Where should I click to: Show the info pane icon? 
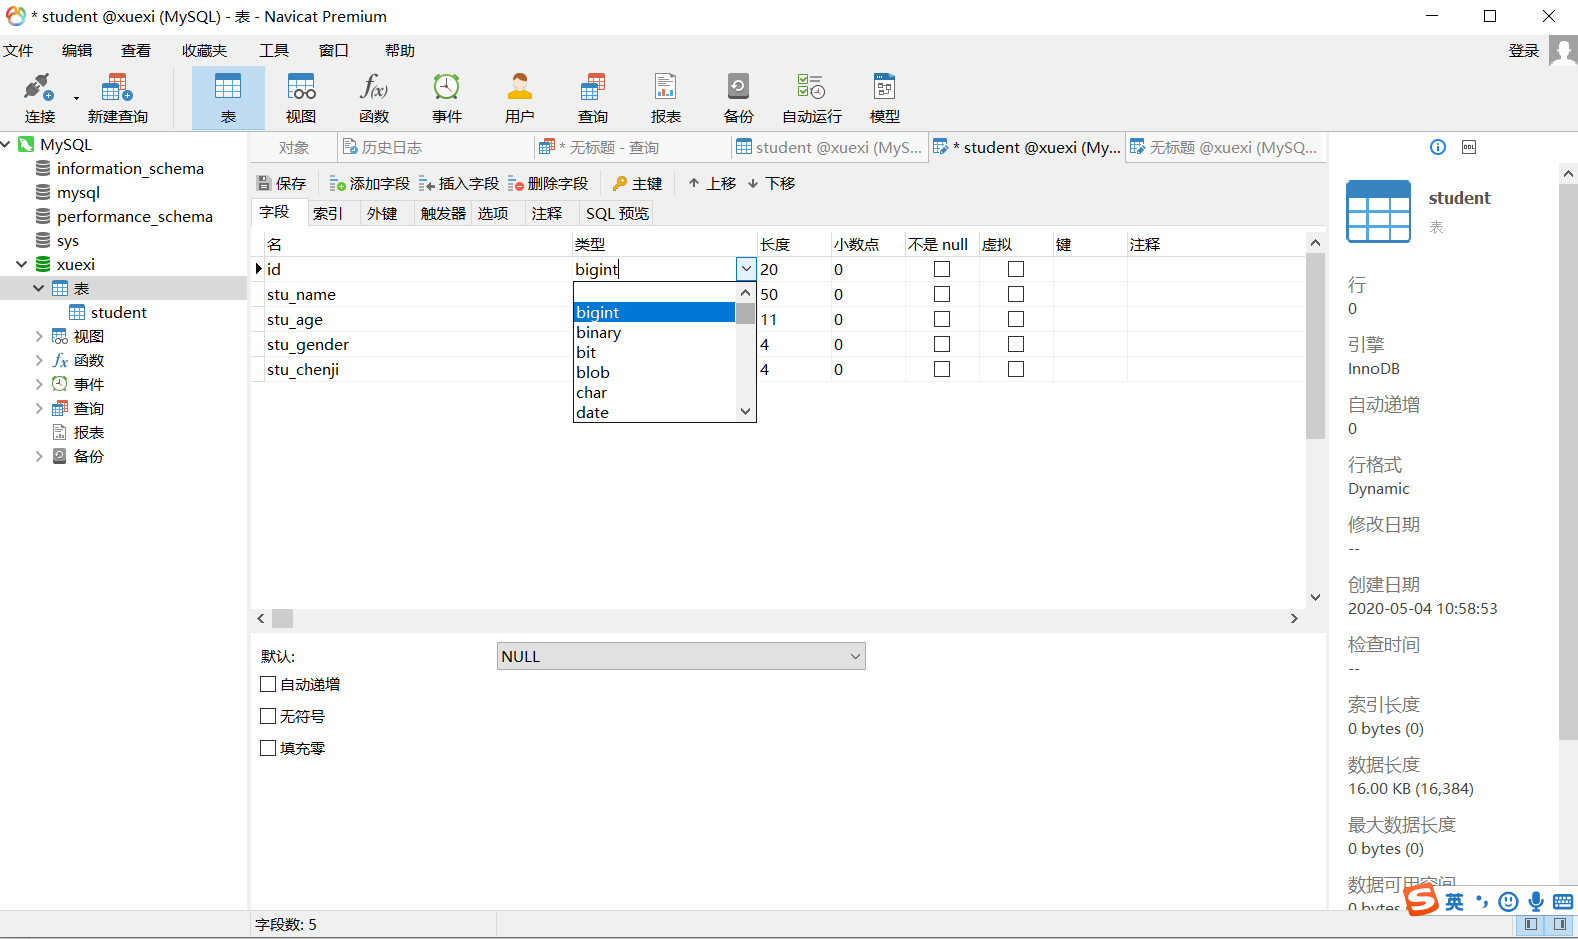point(1438,147)
